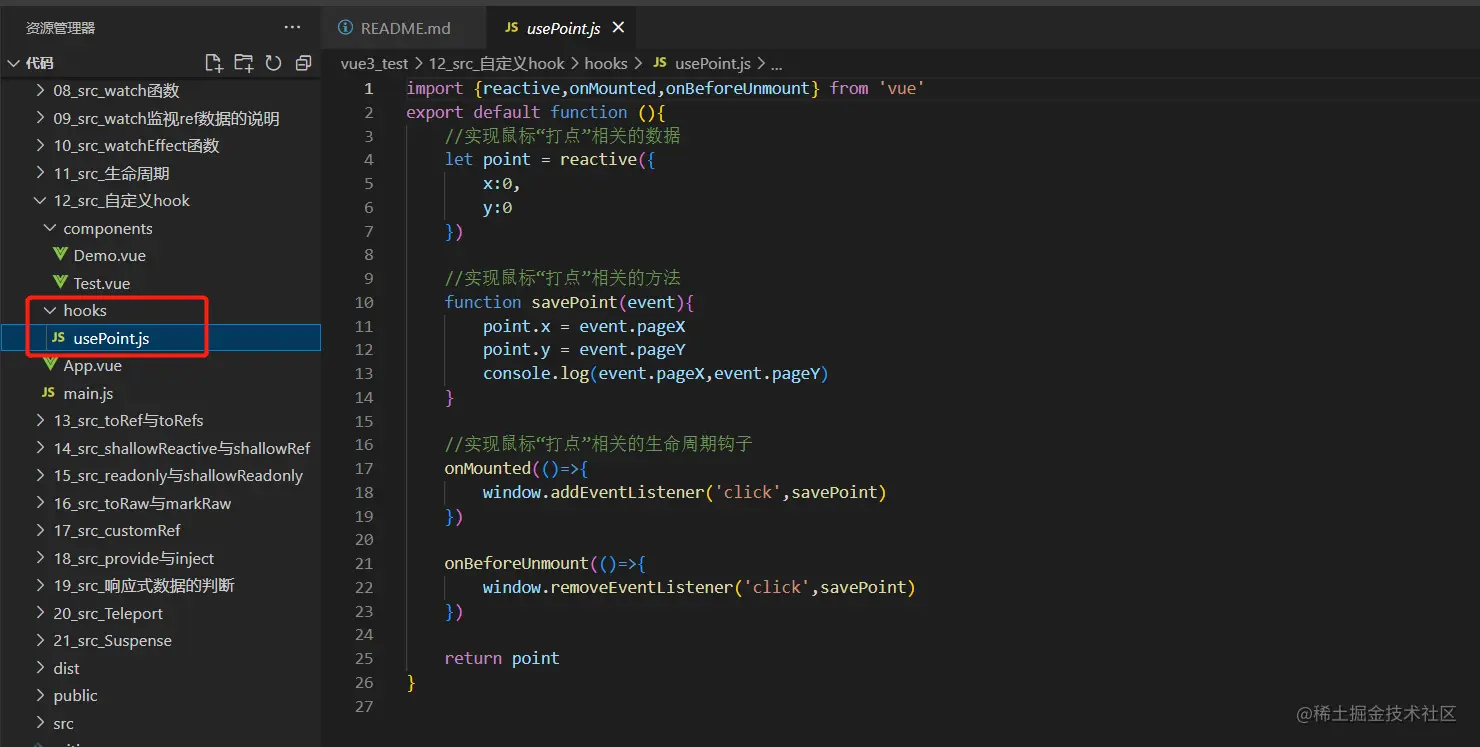Expand the 21_src_Suspense folder
Viewport: 1480px width, 747px height.
(x=40, y=640)
